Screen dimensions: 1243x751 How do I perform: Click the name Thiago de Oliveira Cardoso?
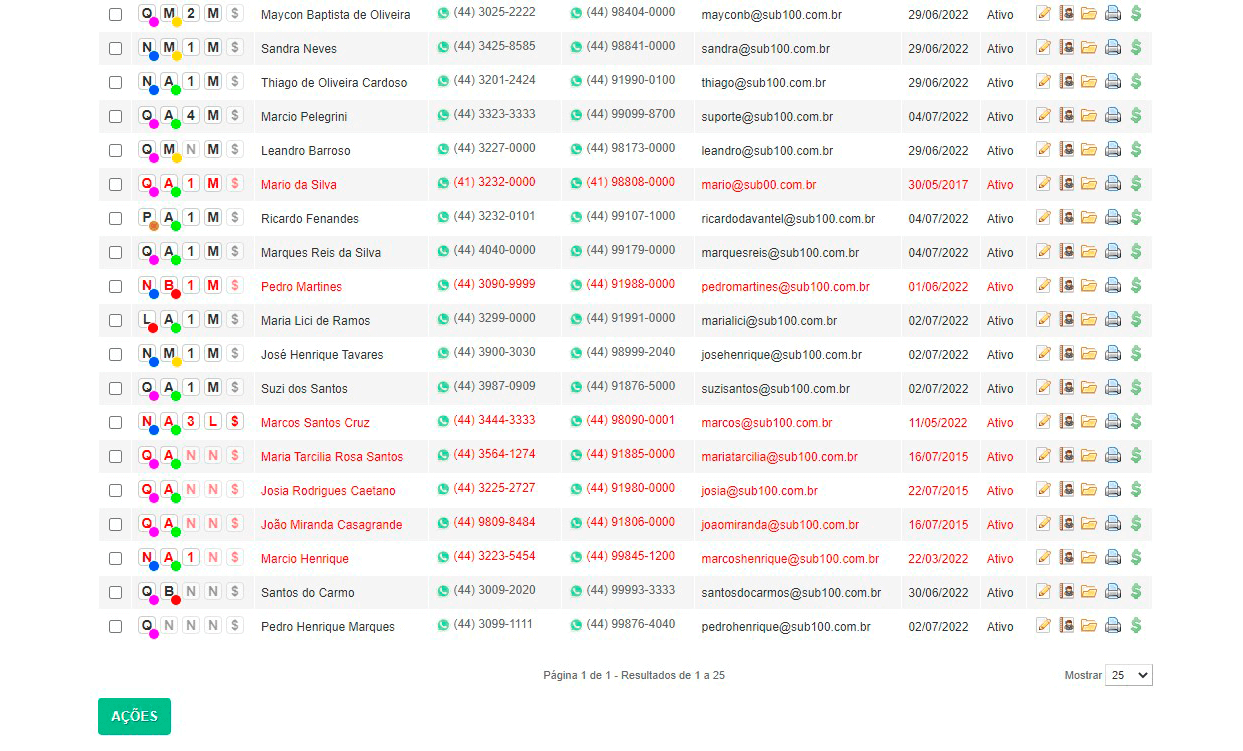334,83
